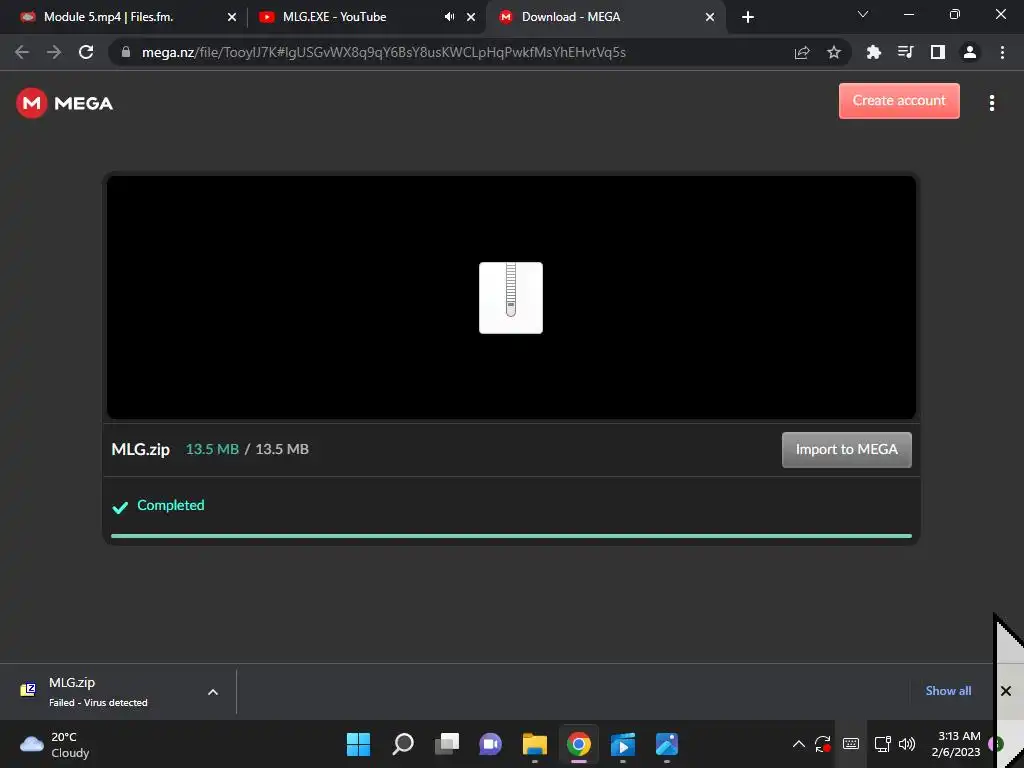This screenshot has height=768, width=1024.
Task: Open Chrome profile menu
Action: [970, 52]
